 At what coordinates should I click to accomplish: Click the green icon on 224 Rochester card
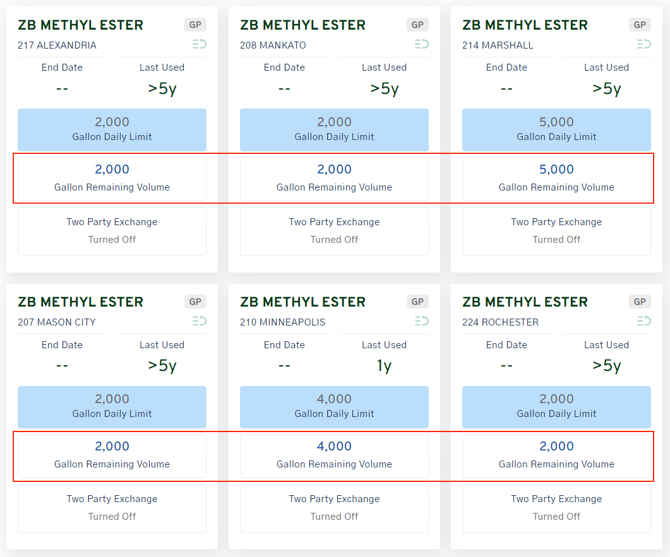[x=643, y=322]
